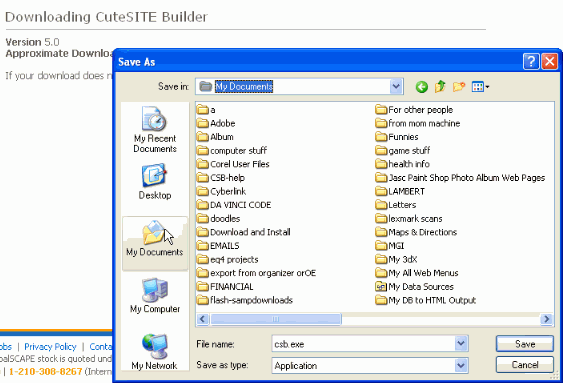
Task: Select the MGI folder
Action: pos(390,246)
